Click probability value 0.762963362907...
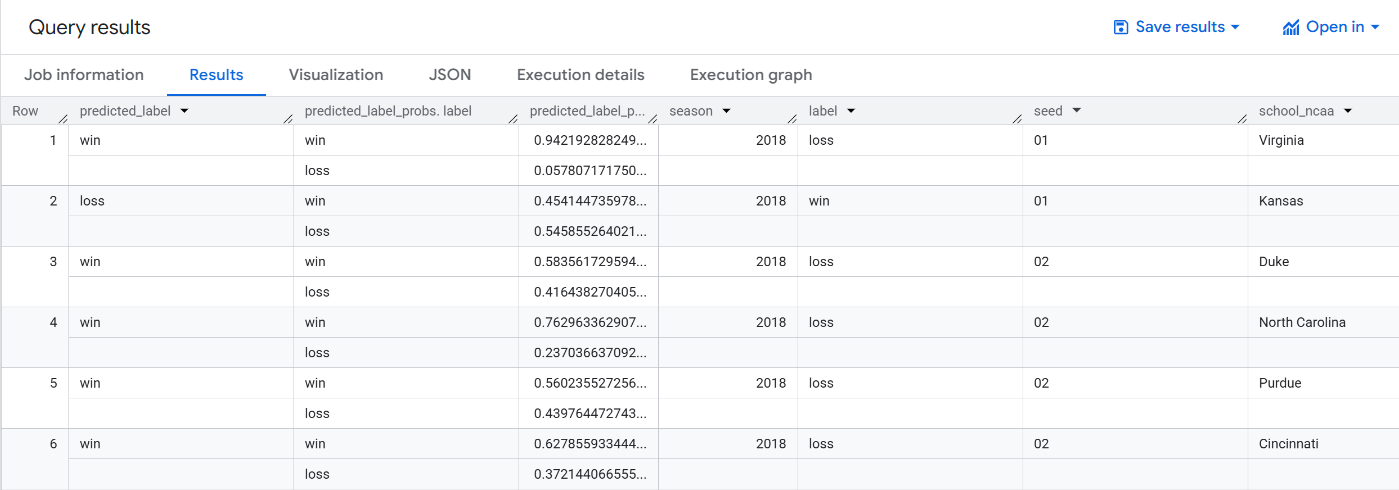Image resolution: width=1399 pixels, height=490 pixels. point(588,322)
